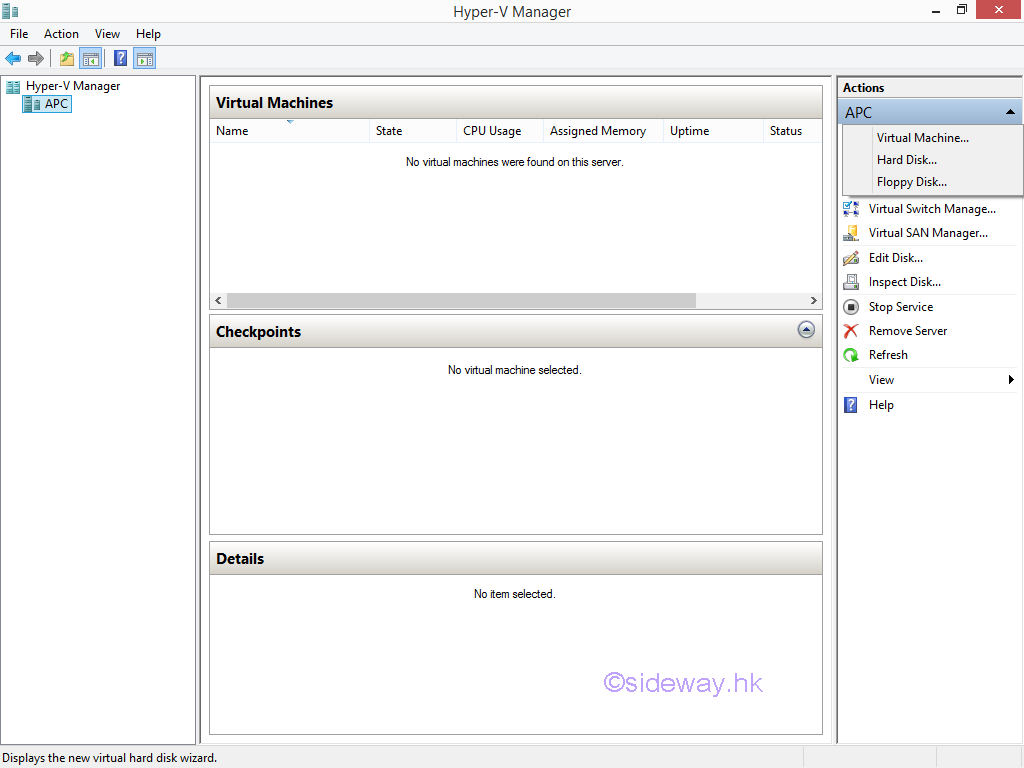Toggle the Show/Hide Console Tree toolbar button
Image resolution: width=1024 pixels, height=768 pixels.
click(90, 58)
